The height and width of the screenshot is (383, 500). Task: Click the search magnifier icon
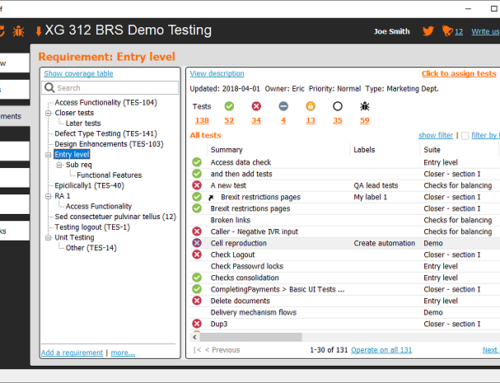pos(49,88)
